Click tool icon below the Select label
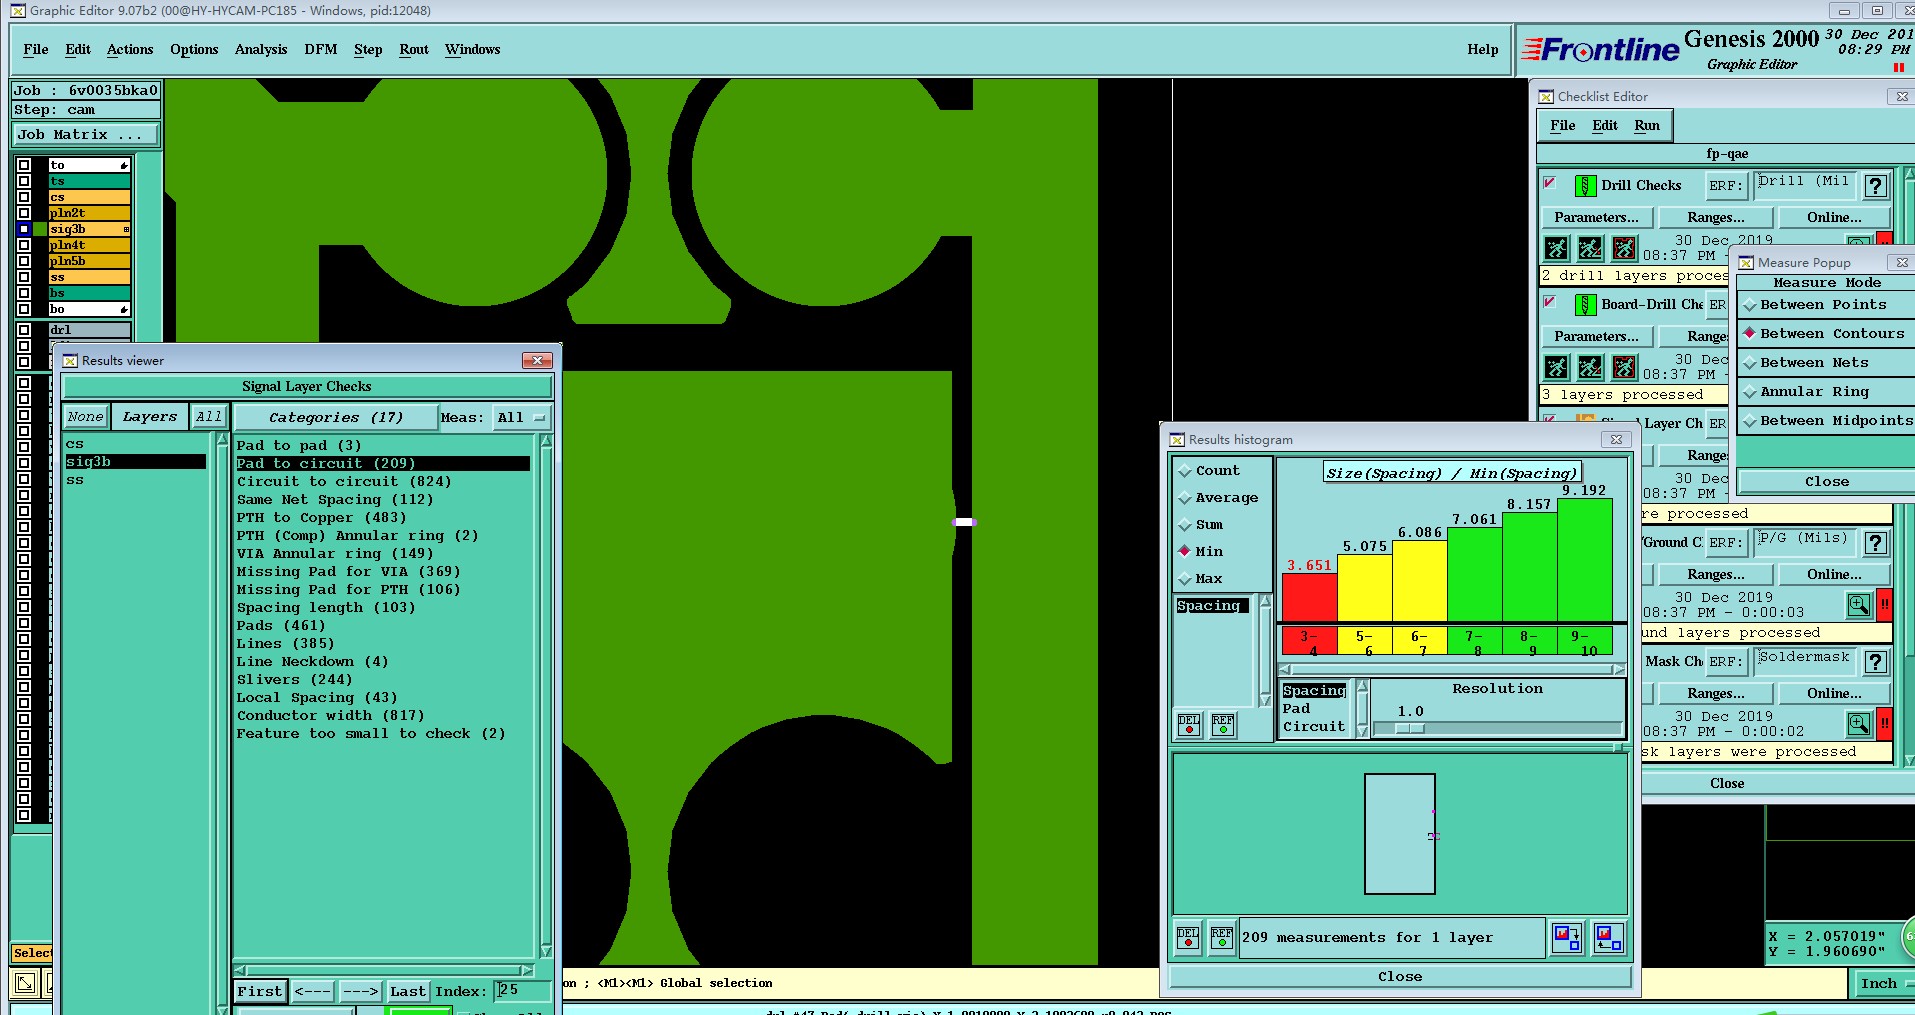 coord(25,983)
